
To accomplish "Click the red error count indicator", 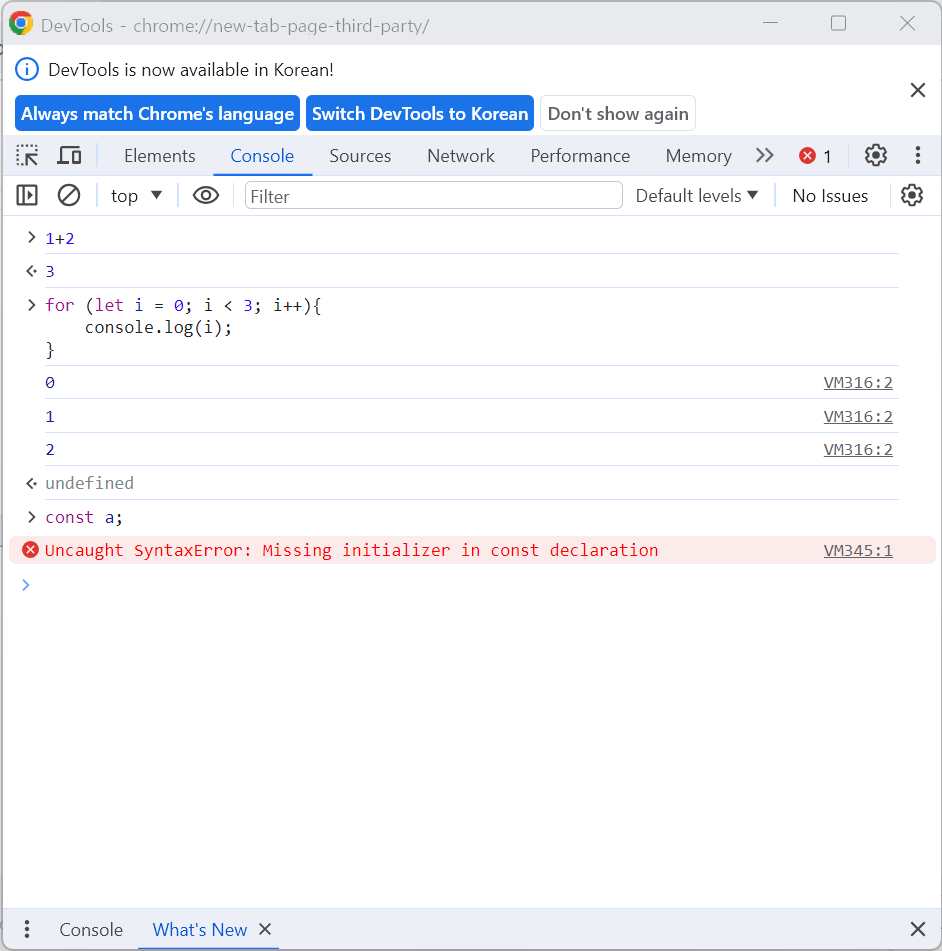I will [x=815, y=156].
